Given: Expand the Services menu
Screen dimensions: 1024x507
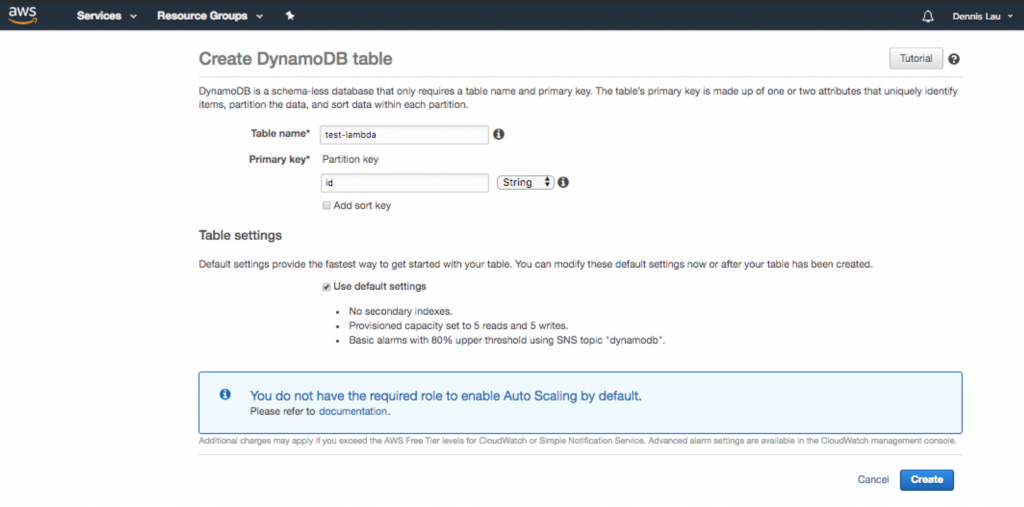Looking at the screenshot, I should point(105,16).
